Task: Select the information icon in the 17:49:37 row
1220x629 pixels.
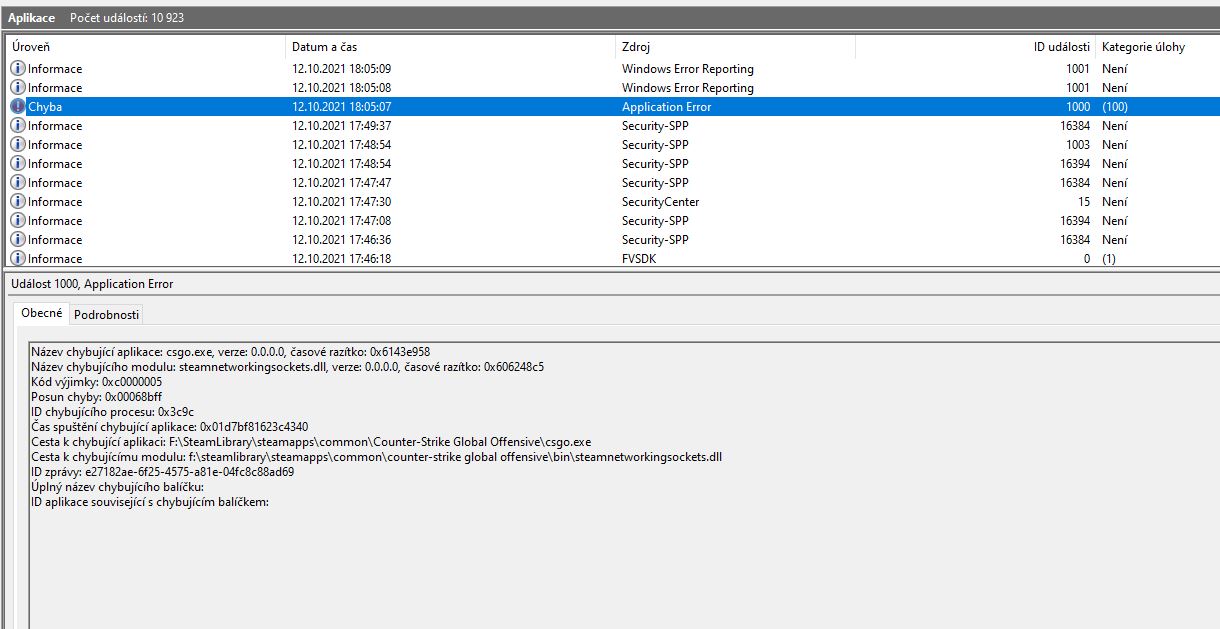Action: click(18, 126)
